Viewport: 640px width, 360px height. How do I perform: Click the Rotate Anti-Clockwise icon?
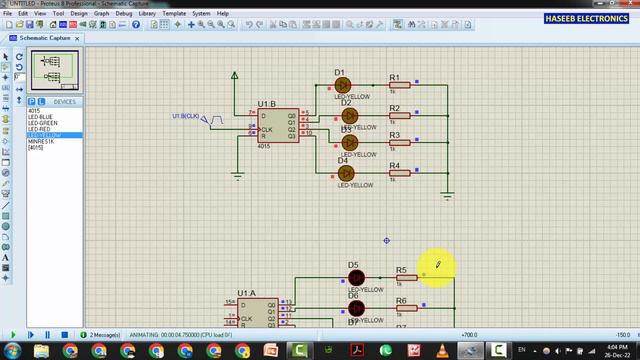pyautogui.click(x=19, y=67)
